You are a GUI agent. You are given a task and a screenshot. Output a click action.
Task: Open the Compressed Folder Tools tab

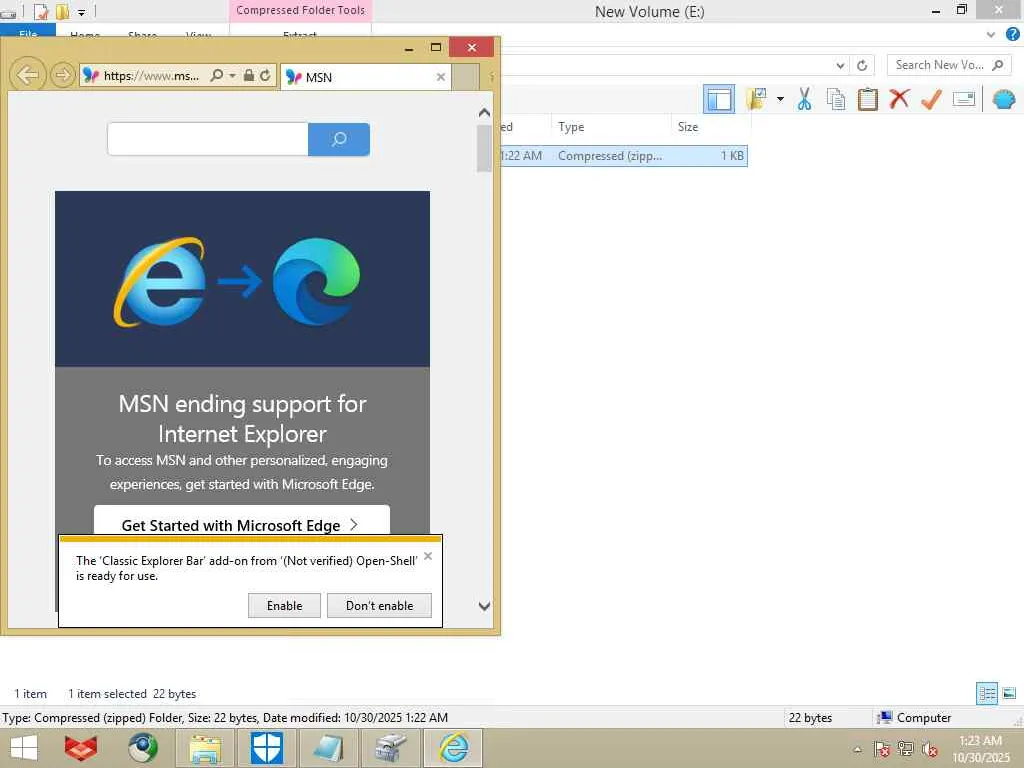coord(300,10)
